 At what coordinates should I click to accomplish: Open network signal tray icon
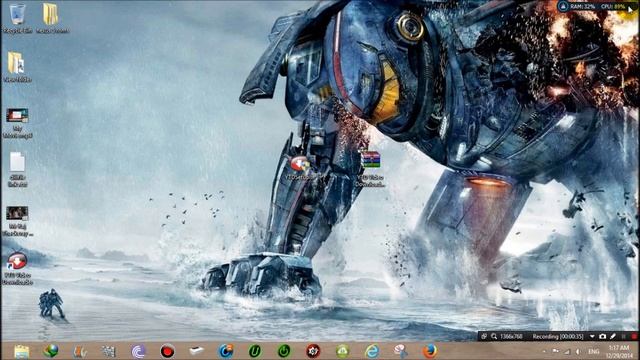(567, 351)
